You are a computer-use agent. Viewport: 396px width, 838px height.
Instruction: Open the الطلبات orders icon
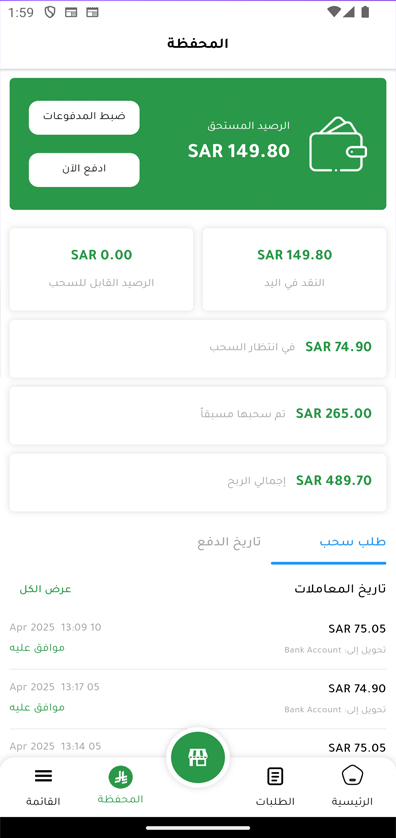[275, 775]
